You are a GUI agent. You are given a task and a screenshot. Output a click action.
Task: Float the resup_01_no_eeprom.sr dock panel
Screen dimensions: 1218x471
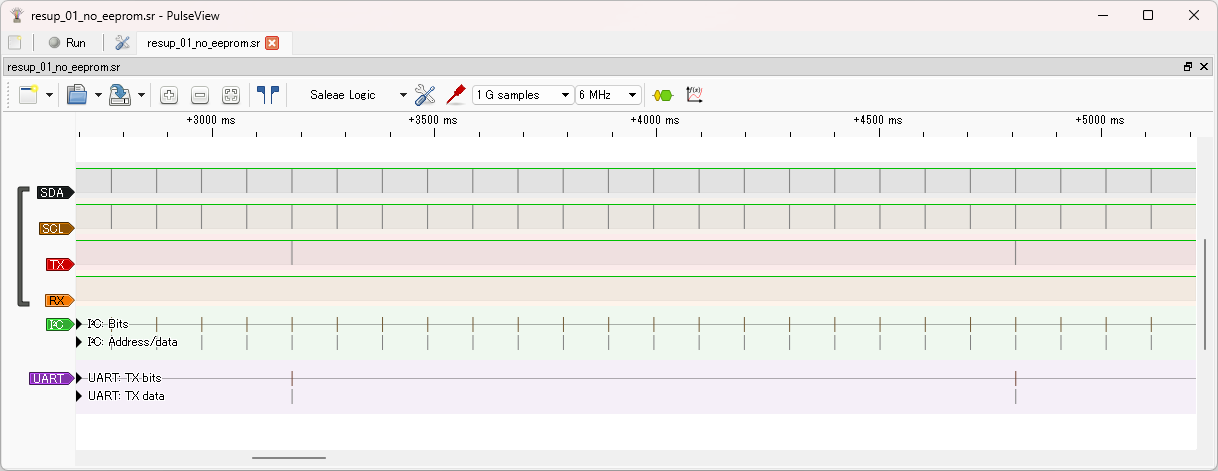click(x=1188, y=66)
